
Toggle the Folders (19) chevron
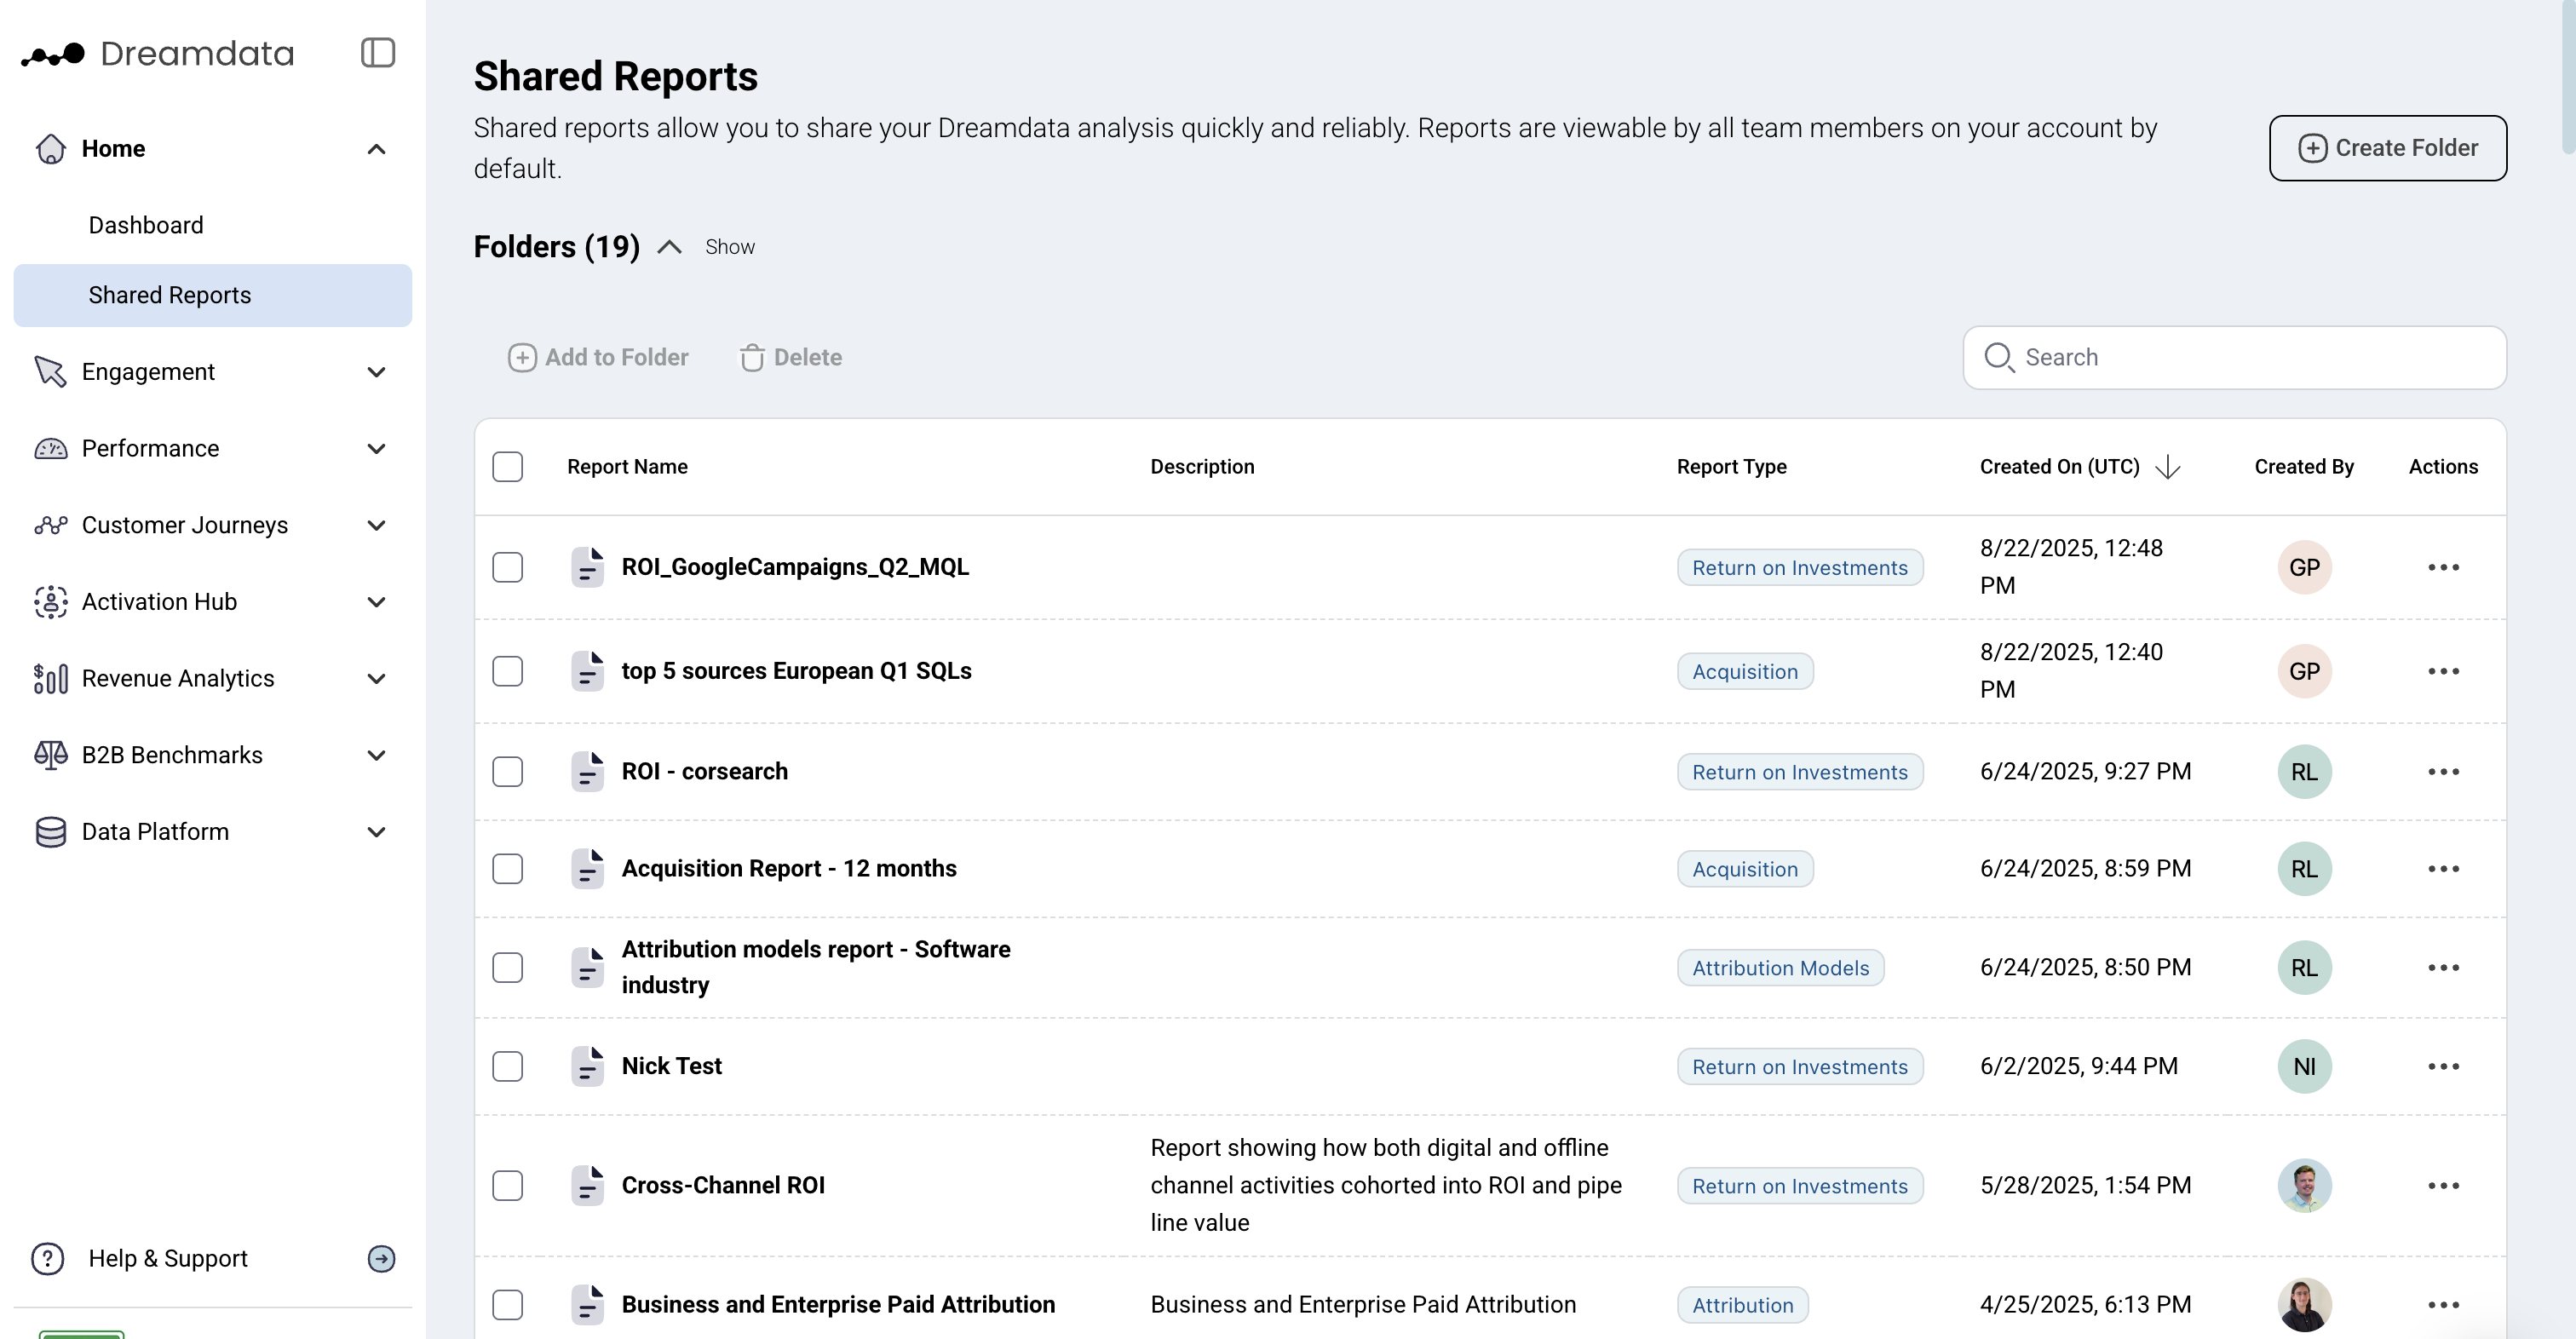[x=669, y=247]
